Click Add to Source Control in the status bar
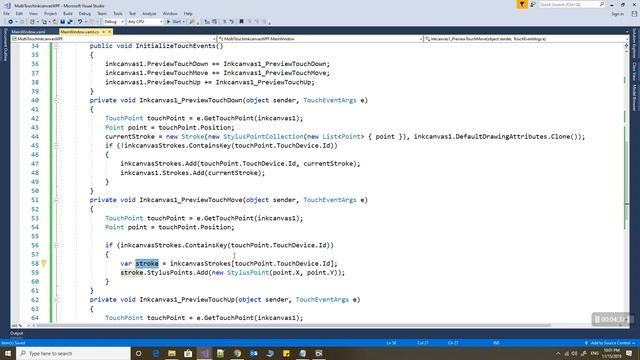Viewport: 640px width, 360px height. click(610, 343)
